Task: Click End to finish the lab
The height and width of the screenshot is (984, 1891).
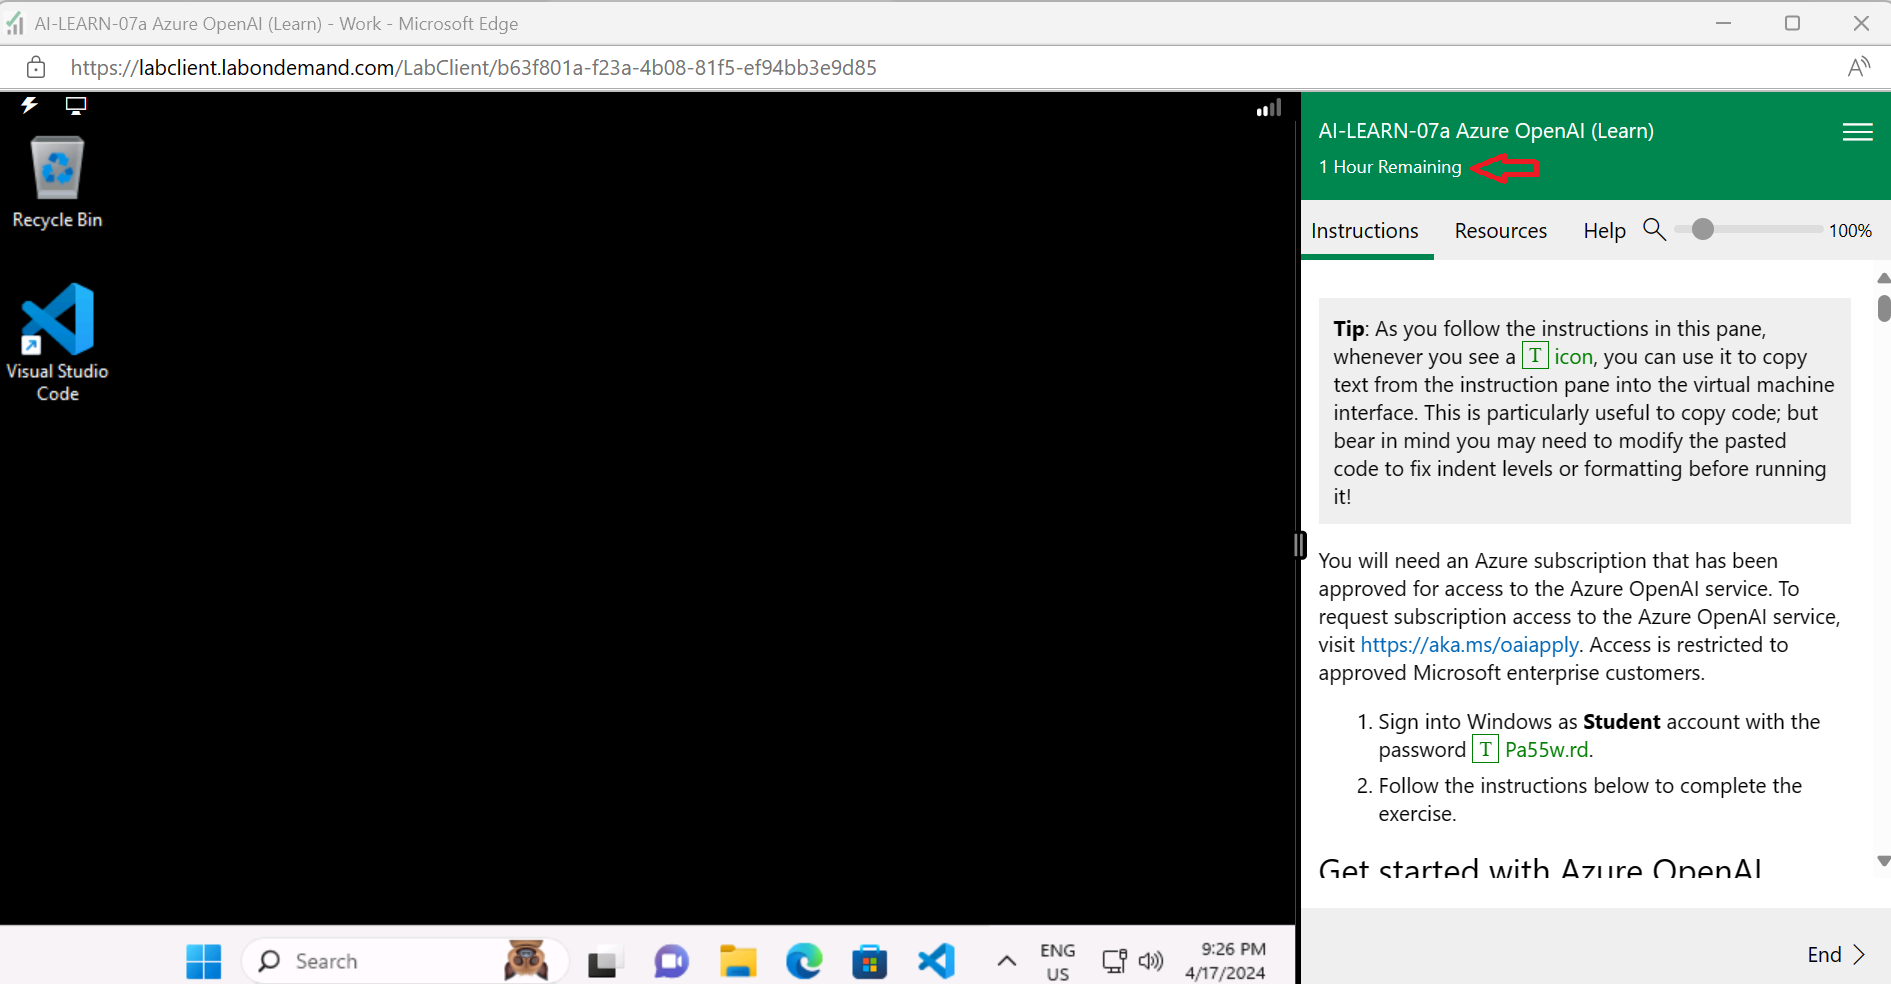Action: pos(1824,954)
